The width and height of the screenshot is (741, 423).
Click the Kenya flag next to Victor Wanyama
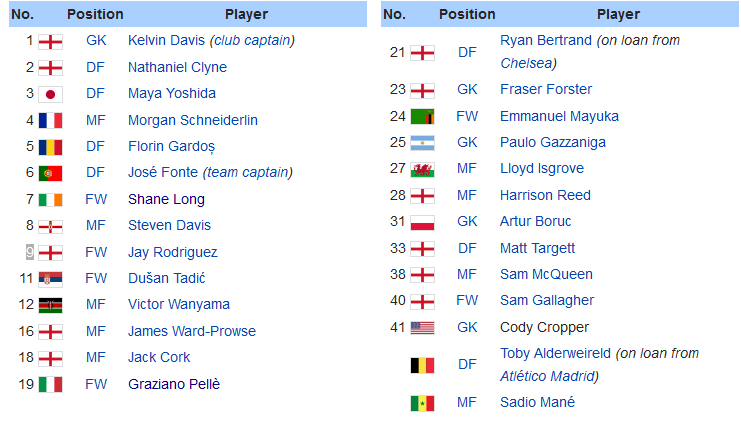[x=50, y=305]
